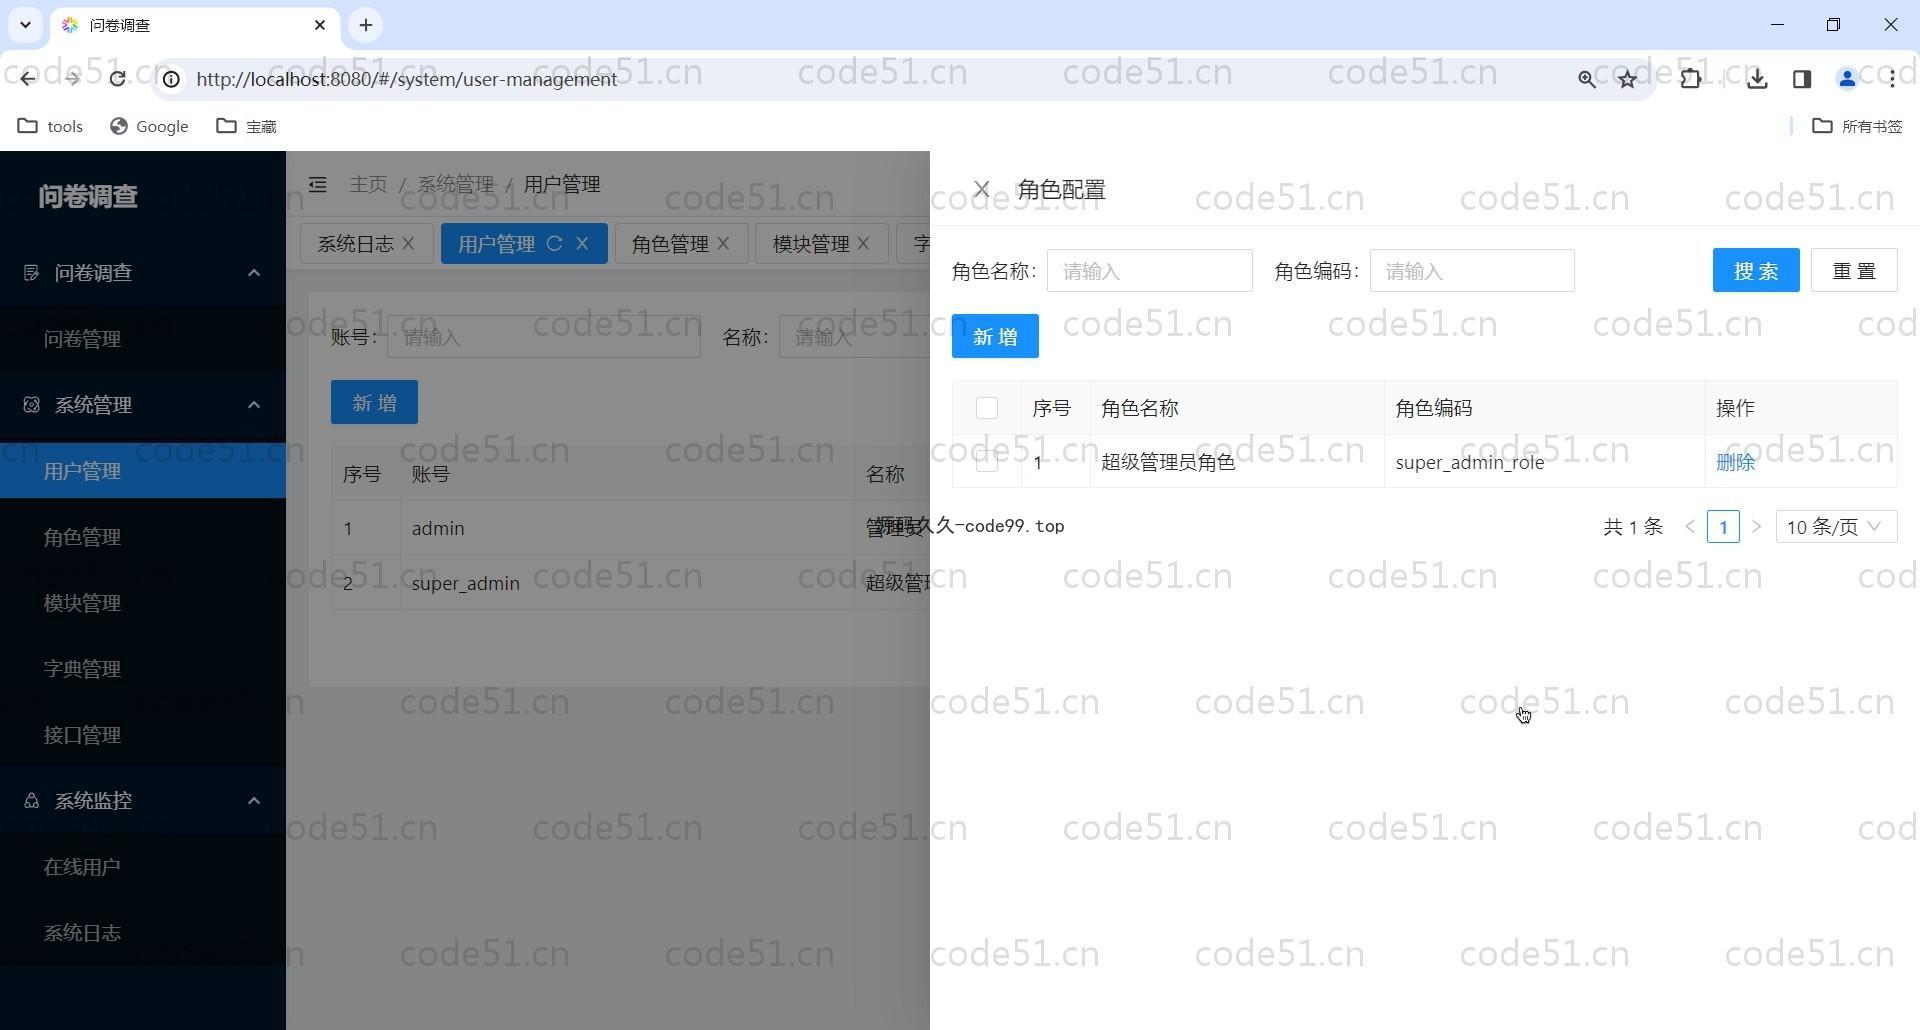Check the checkbox for 超级管理员角色 row
The height and width of the screenshot is (1030, 1920).
(x=987, y=462)
